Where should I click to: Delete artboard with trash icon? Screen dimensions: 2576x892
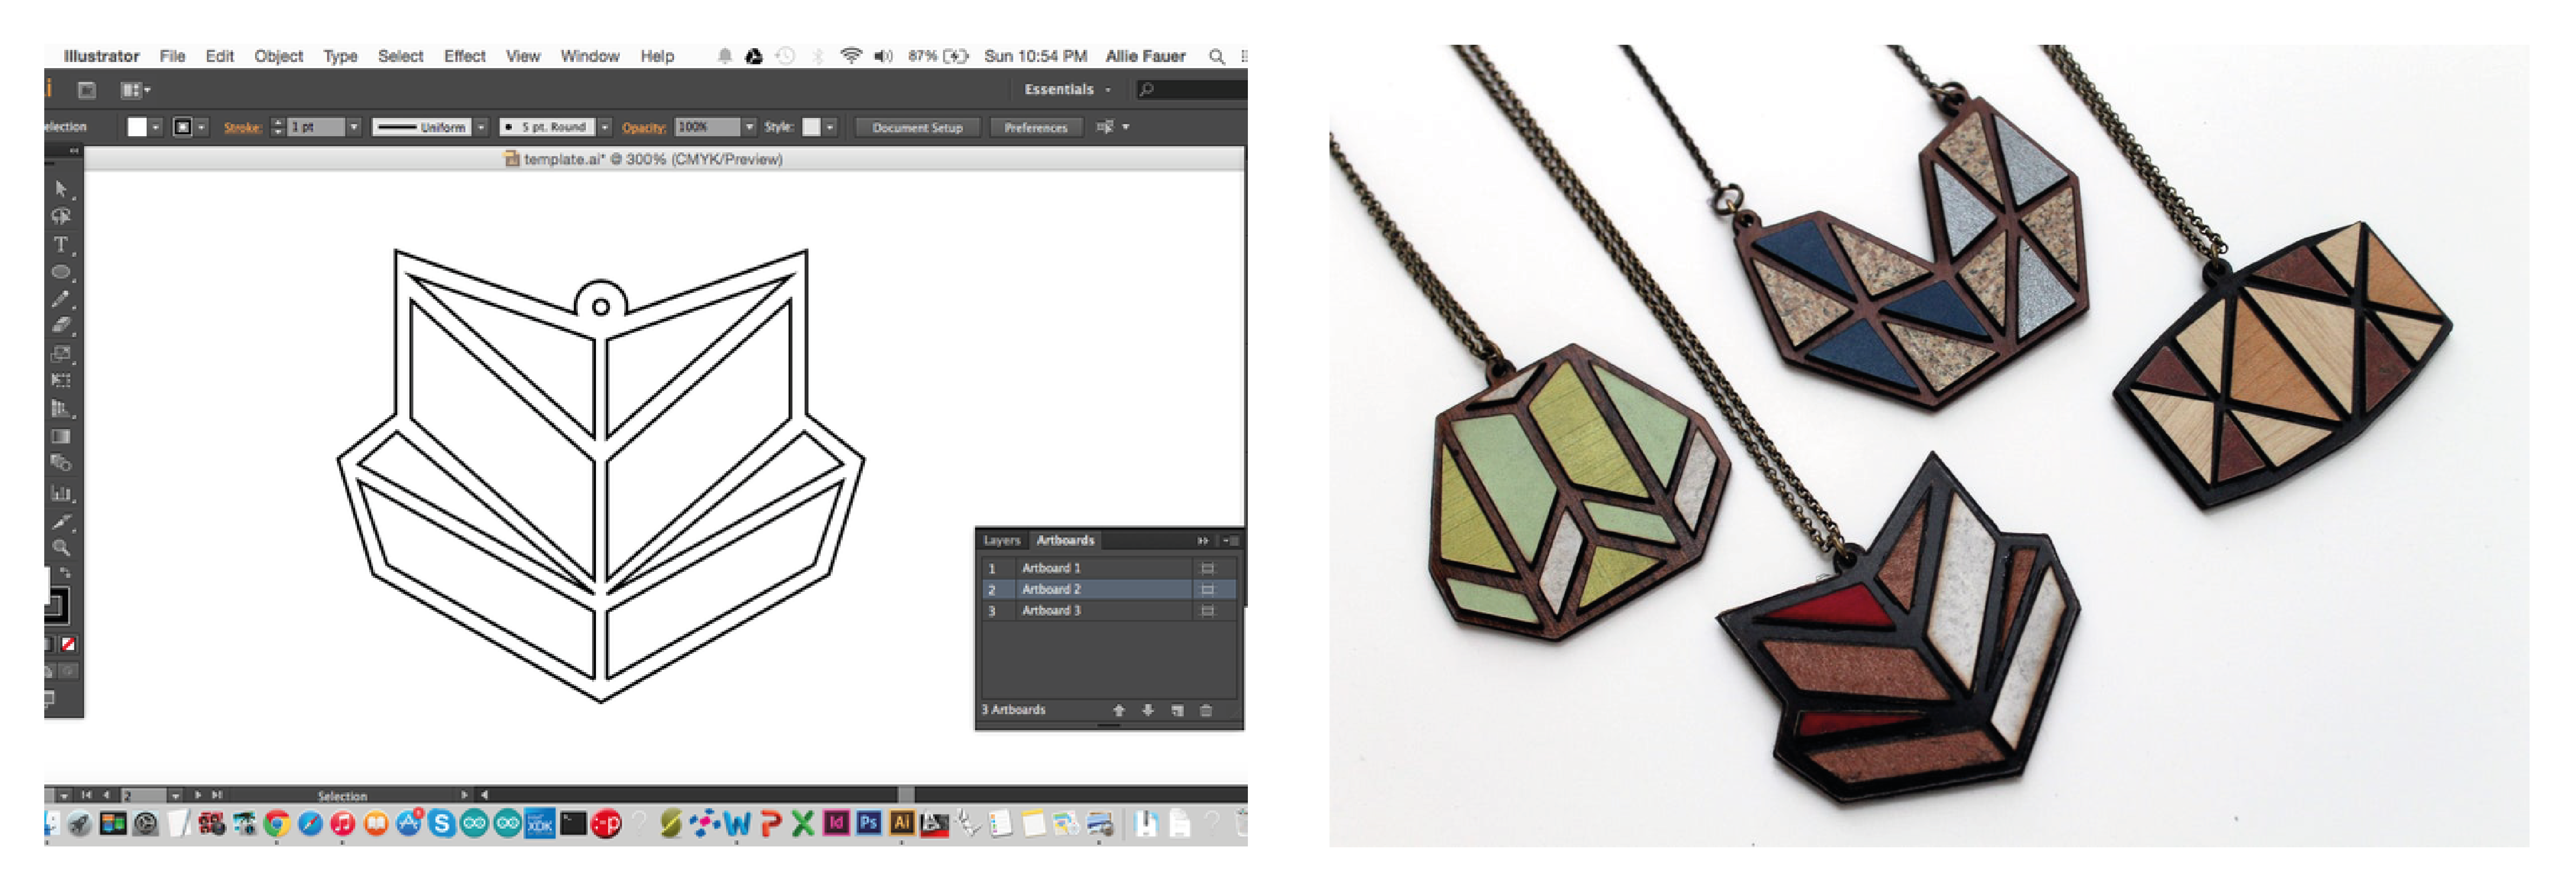point(1206,710)
